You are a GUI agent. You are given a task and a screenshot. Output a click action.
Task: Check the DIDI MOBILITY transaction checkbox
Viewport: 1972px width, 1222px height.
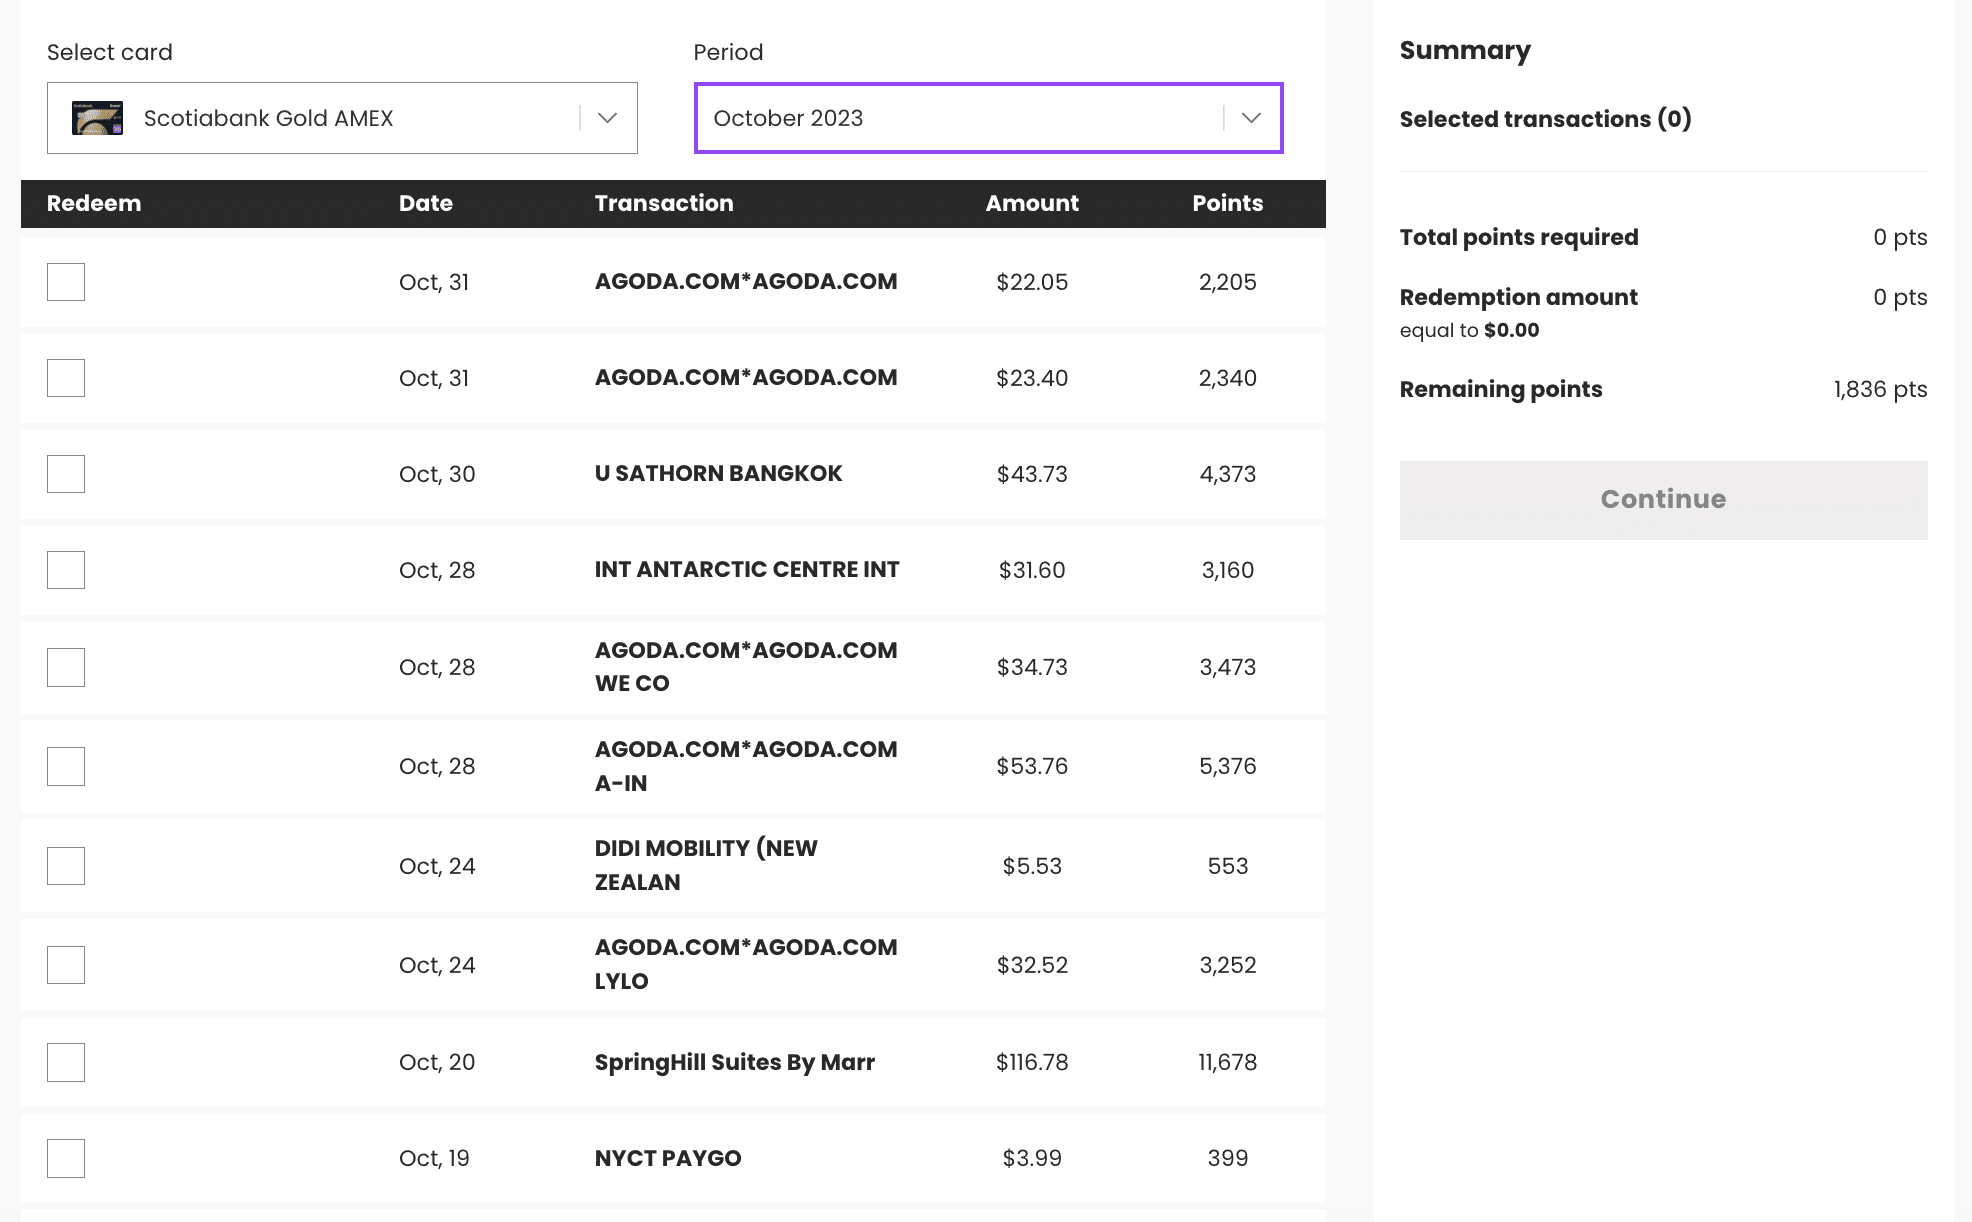[66, 866]
